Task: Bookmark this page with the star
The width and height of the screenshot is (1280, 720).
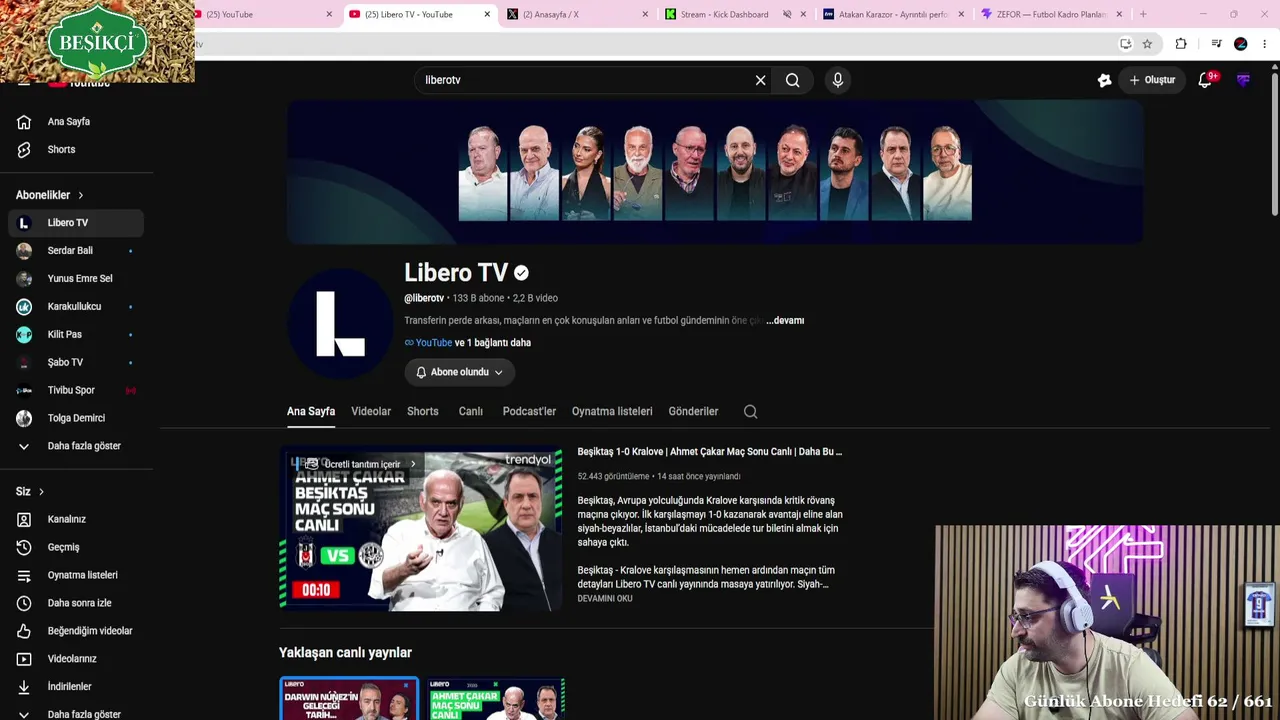Action: (x=1147, y=44)
